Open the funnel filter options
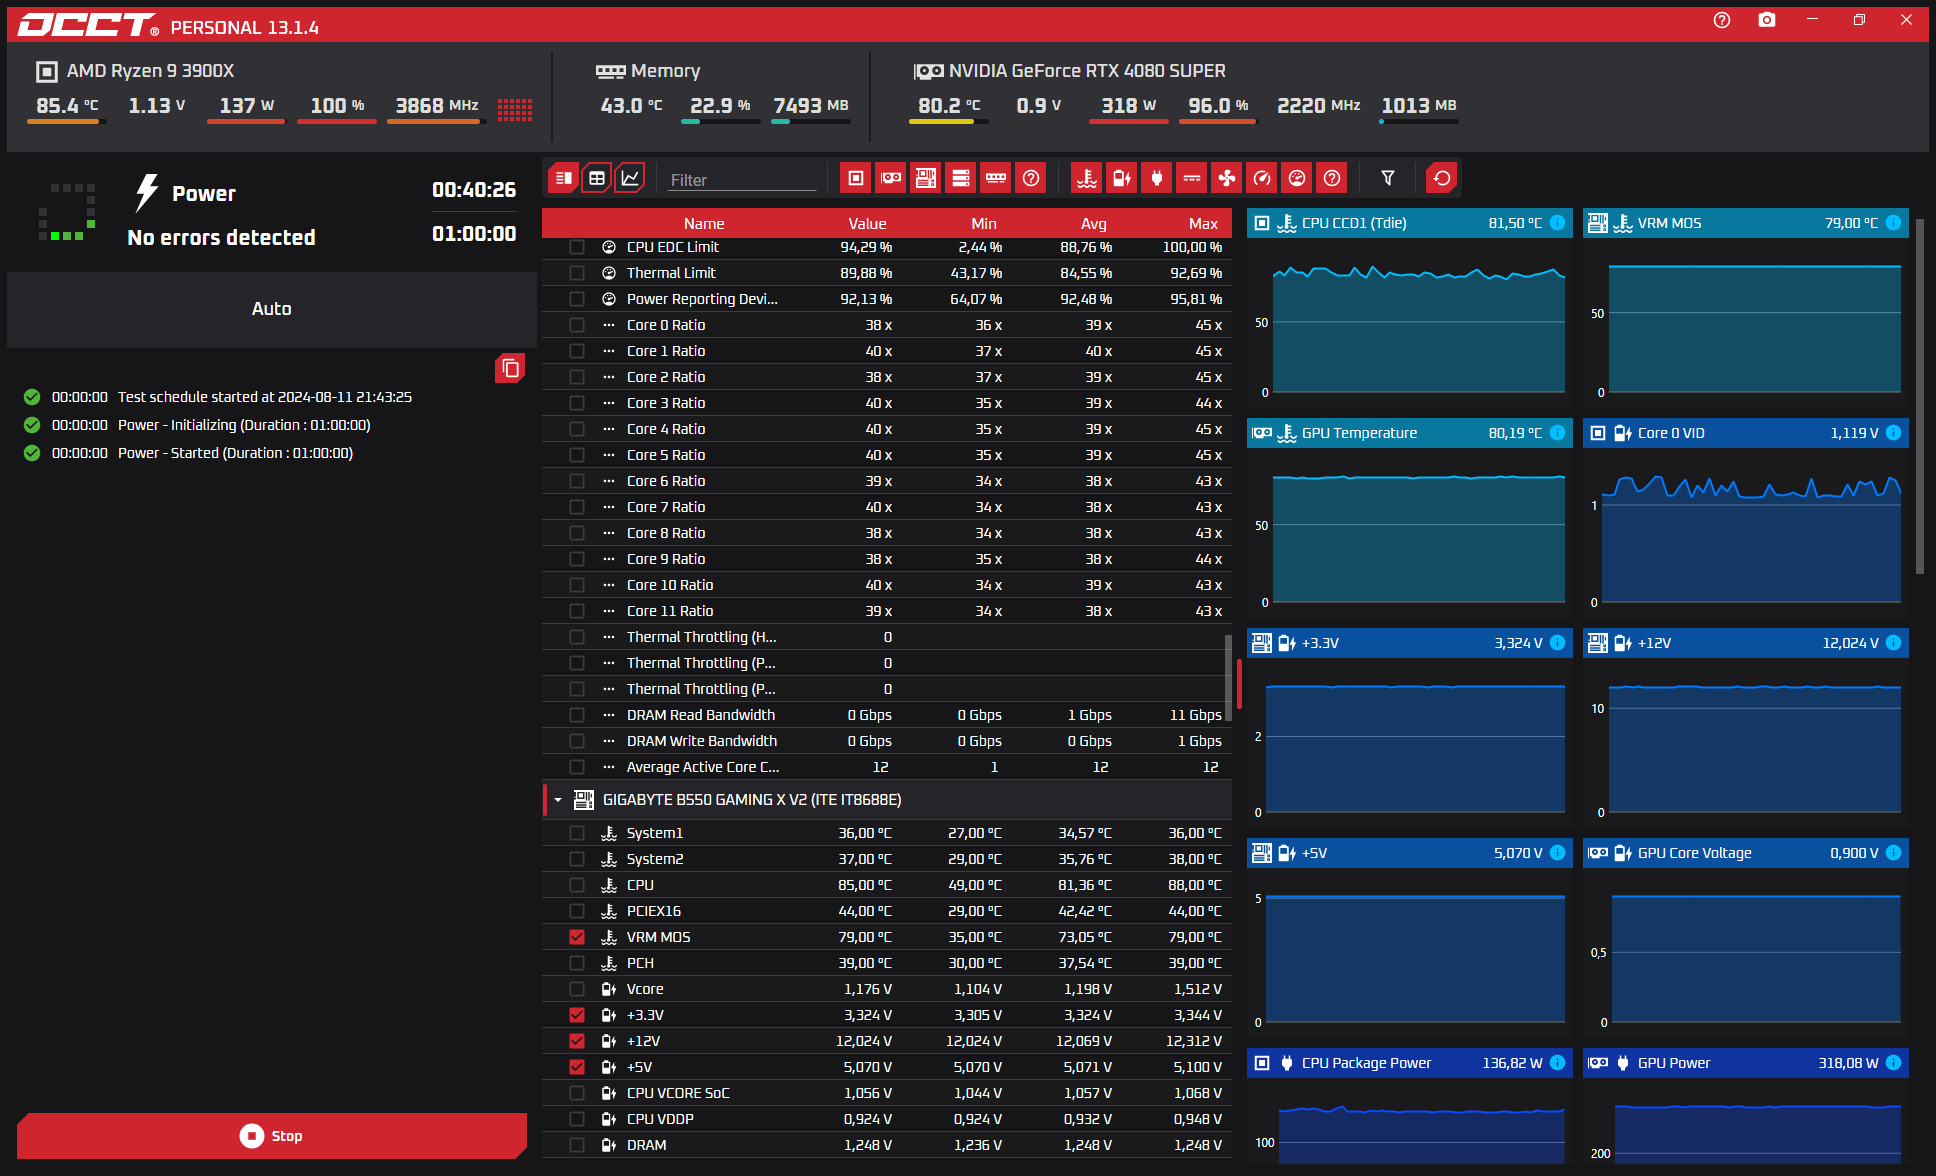Screen dimensions: 1936x1176 (x=1388, y=178)
